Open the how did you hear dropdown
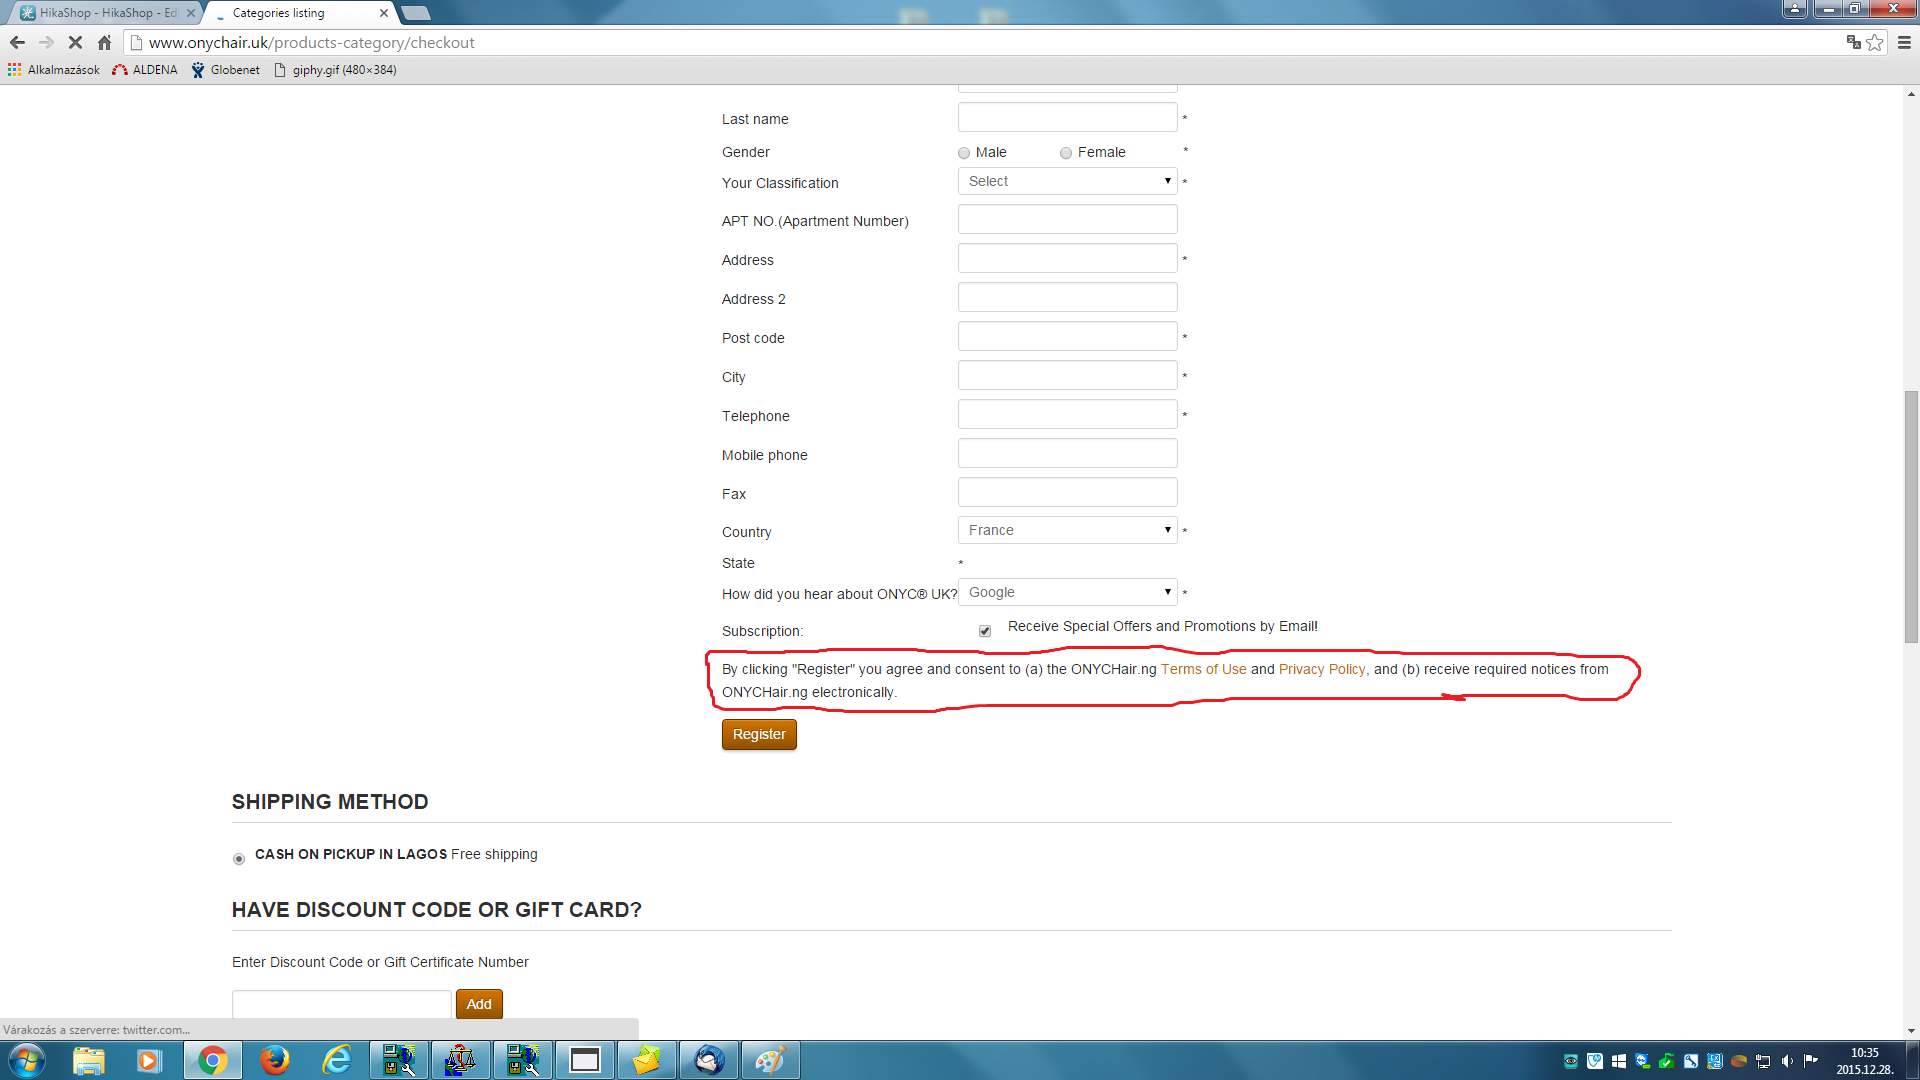This screenshot has width=1920, height=1080. click(x=1067, y=592)
